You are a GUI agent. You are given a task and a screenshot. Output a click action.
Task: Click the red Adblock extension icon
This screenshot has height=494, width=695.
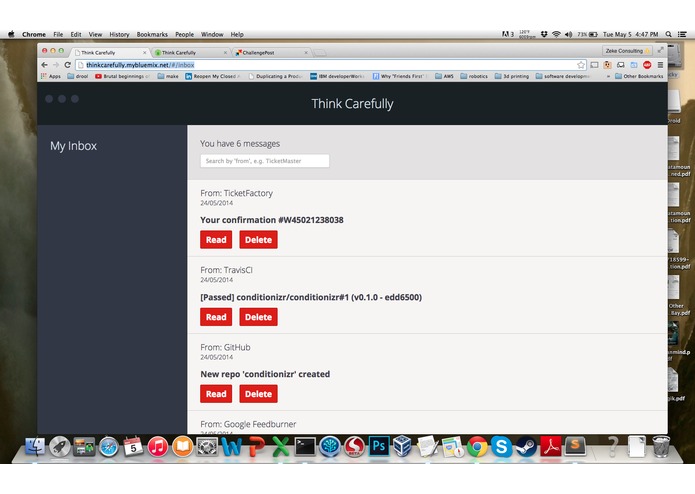pyautogui.click(x=647, y=65)
